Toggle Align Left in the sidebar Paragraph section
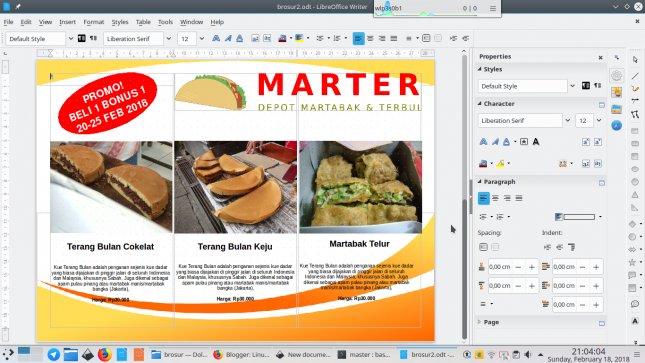The width and height of the screenshot is (645, 363). point(483,198)
